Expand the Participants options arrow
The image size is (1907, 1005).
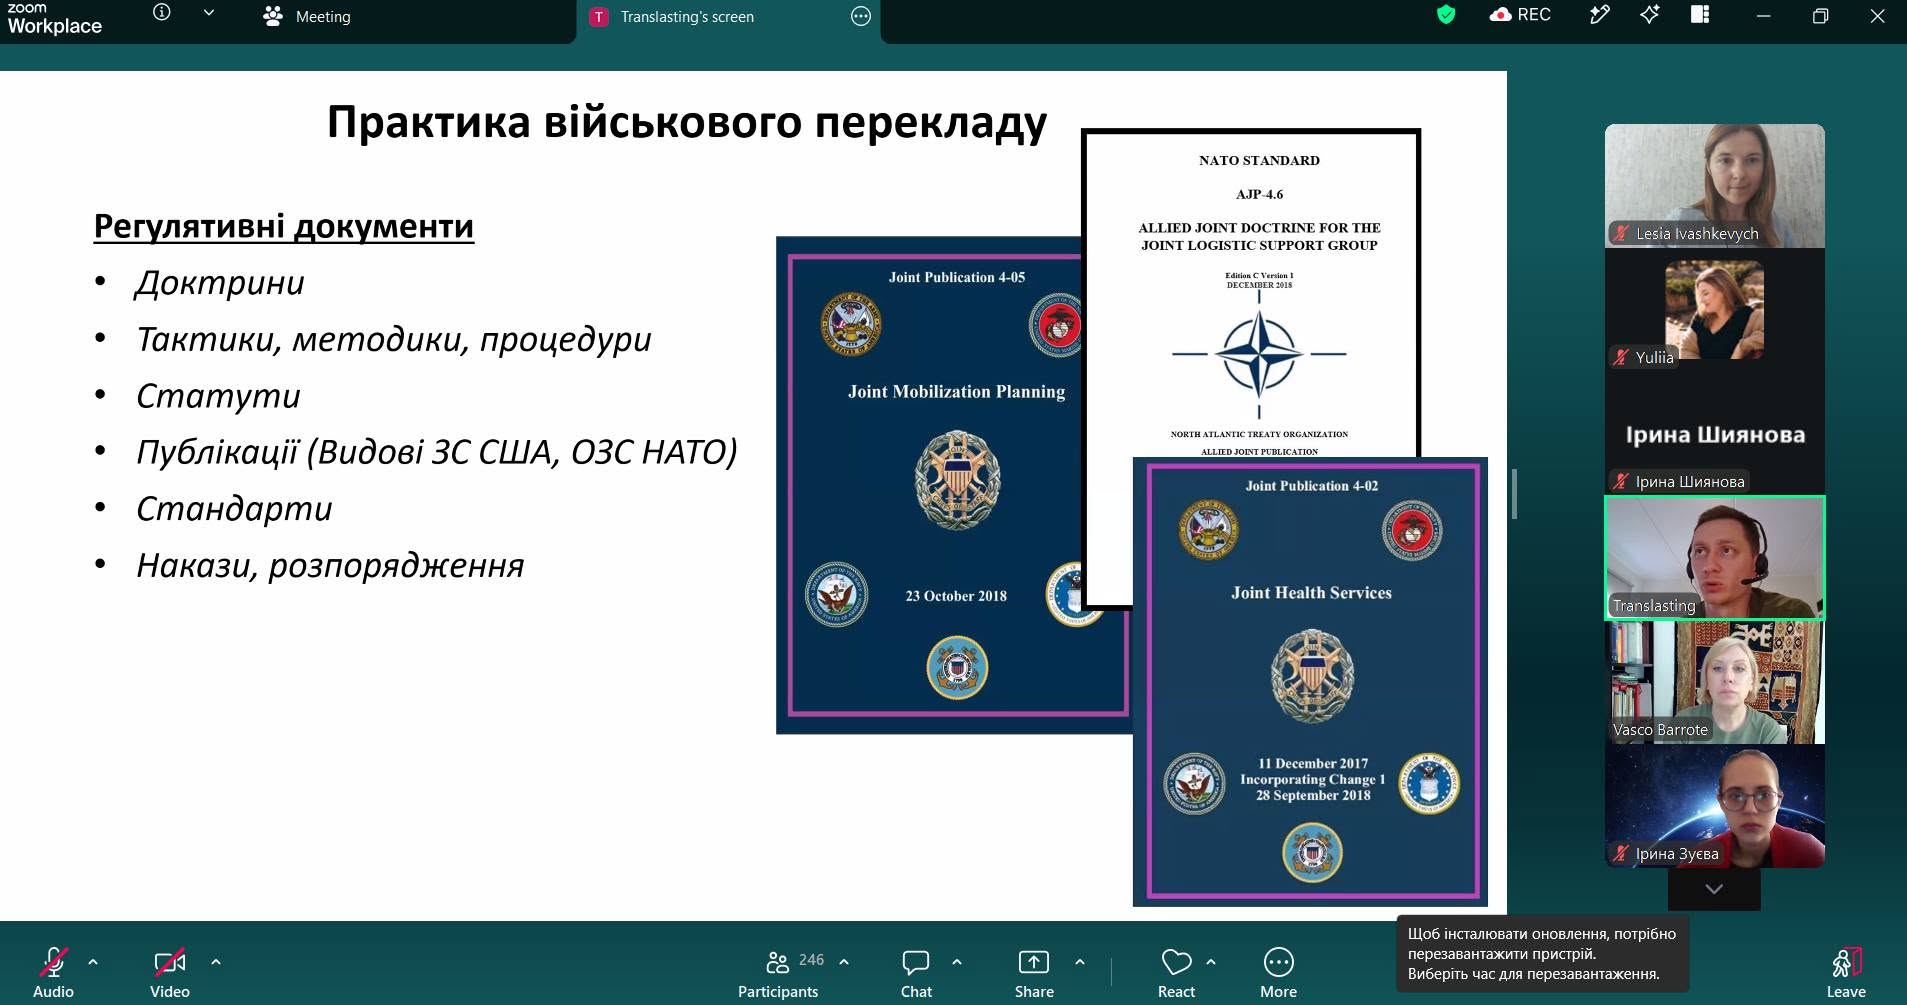pos(844,962)
